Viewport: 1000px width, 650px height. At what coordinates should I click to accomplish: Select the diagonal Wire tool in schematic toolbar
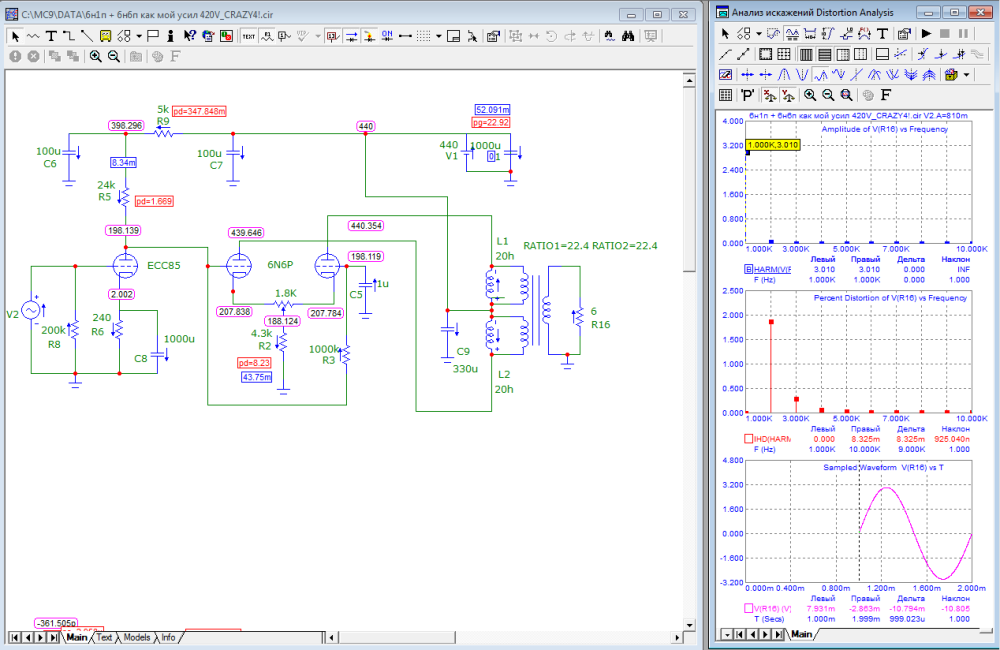[87, 36]
